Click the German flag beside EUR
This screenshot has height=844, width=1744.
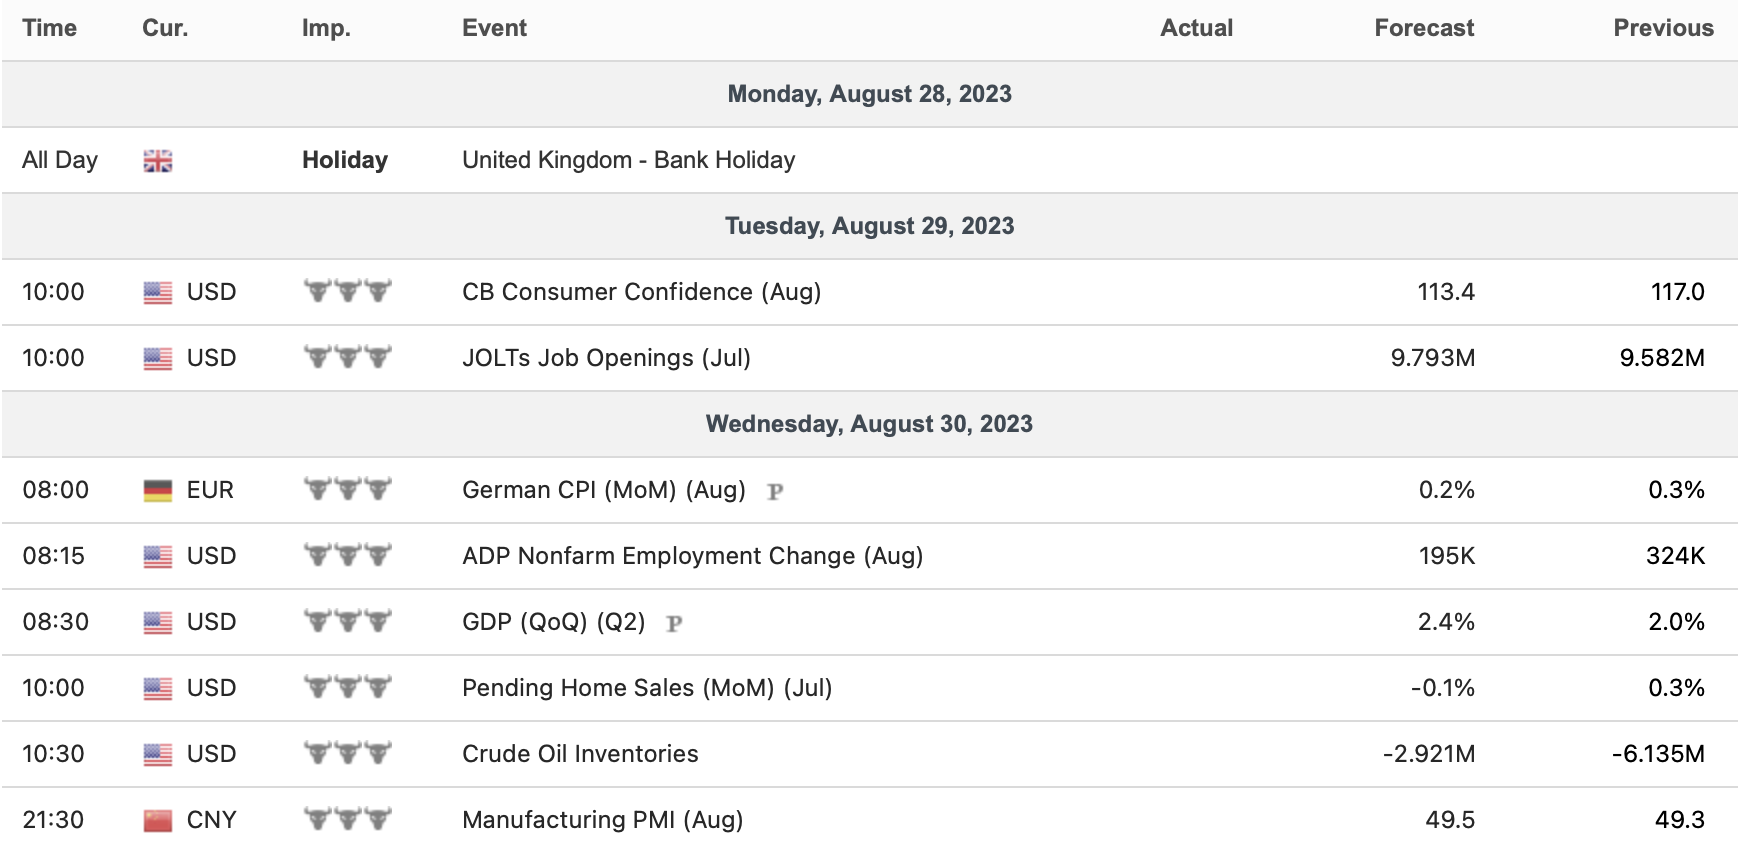click(158, 490)
